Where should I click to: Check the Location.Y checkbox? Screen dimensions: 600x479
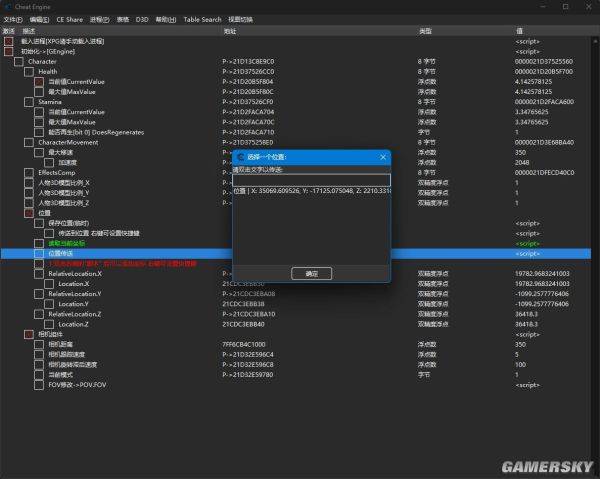(x=49, y=304)
